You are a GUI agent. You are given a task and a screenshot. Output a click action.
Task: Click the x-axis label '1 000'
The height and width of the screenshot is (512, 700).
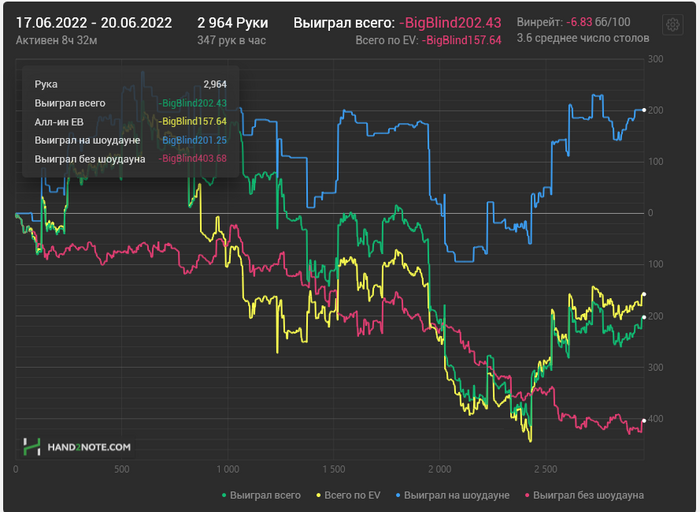pyautogui.click(x=228, y=469)
